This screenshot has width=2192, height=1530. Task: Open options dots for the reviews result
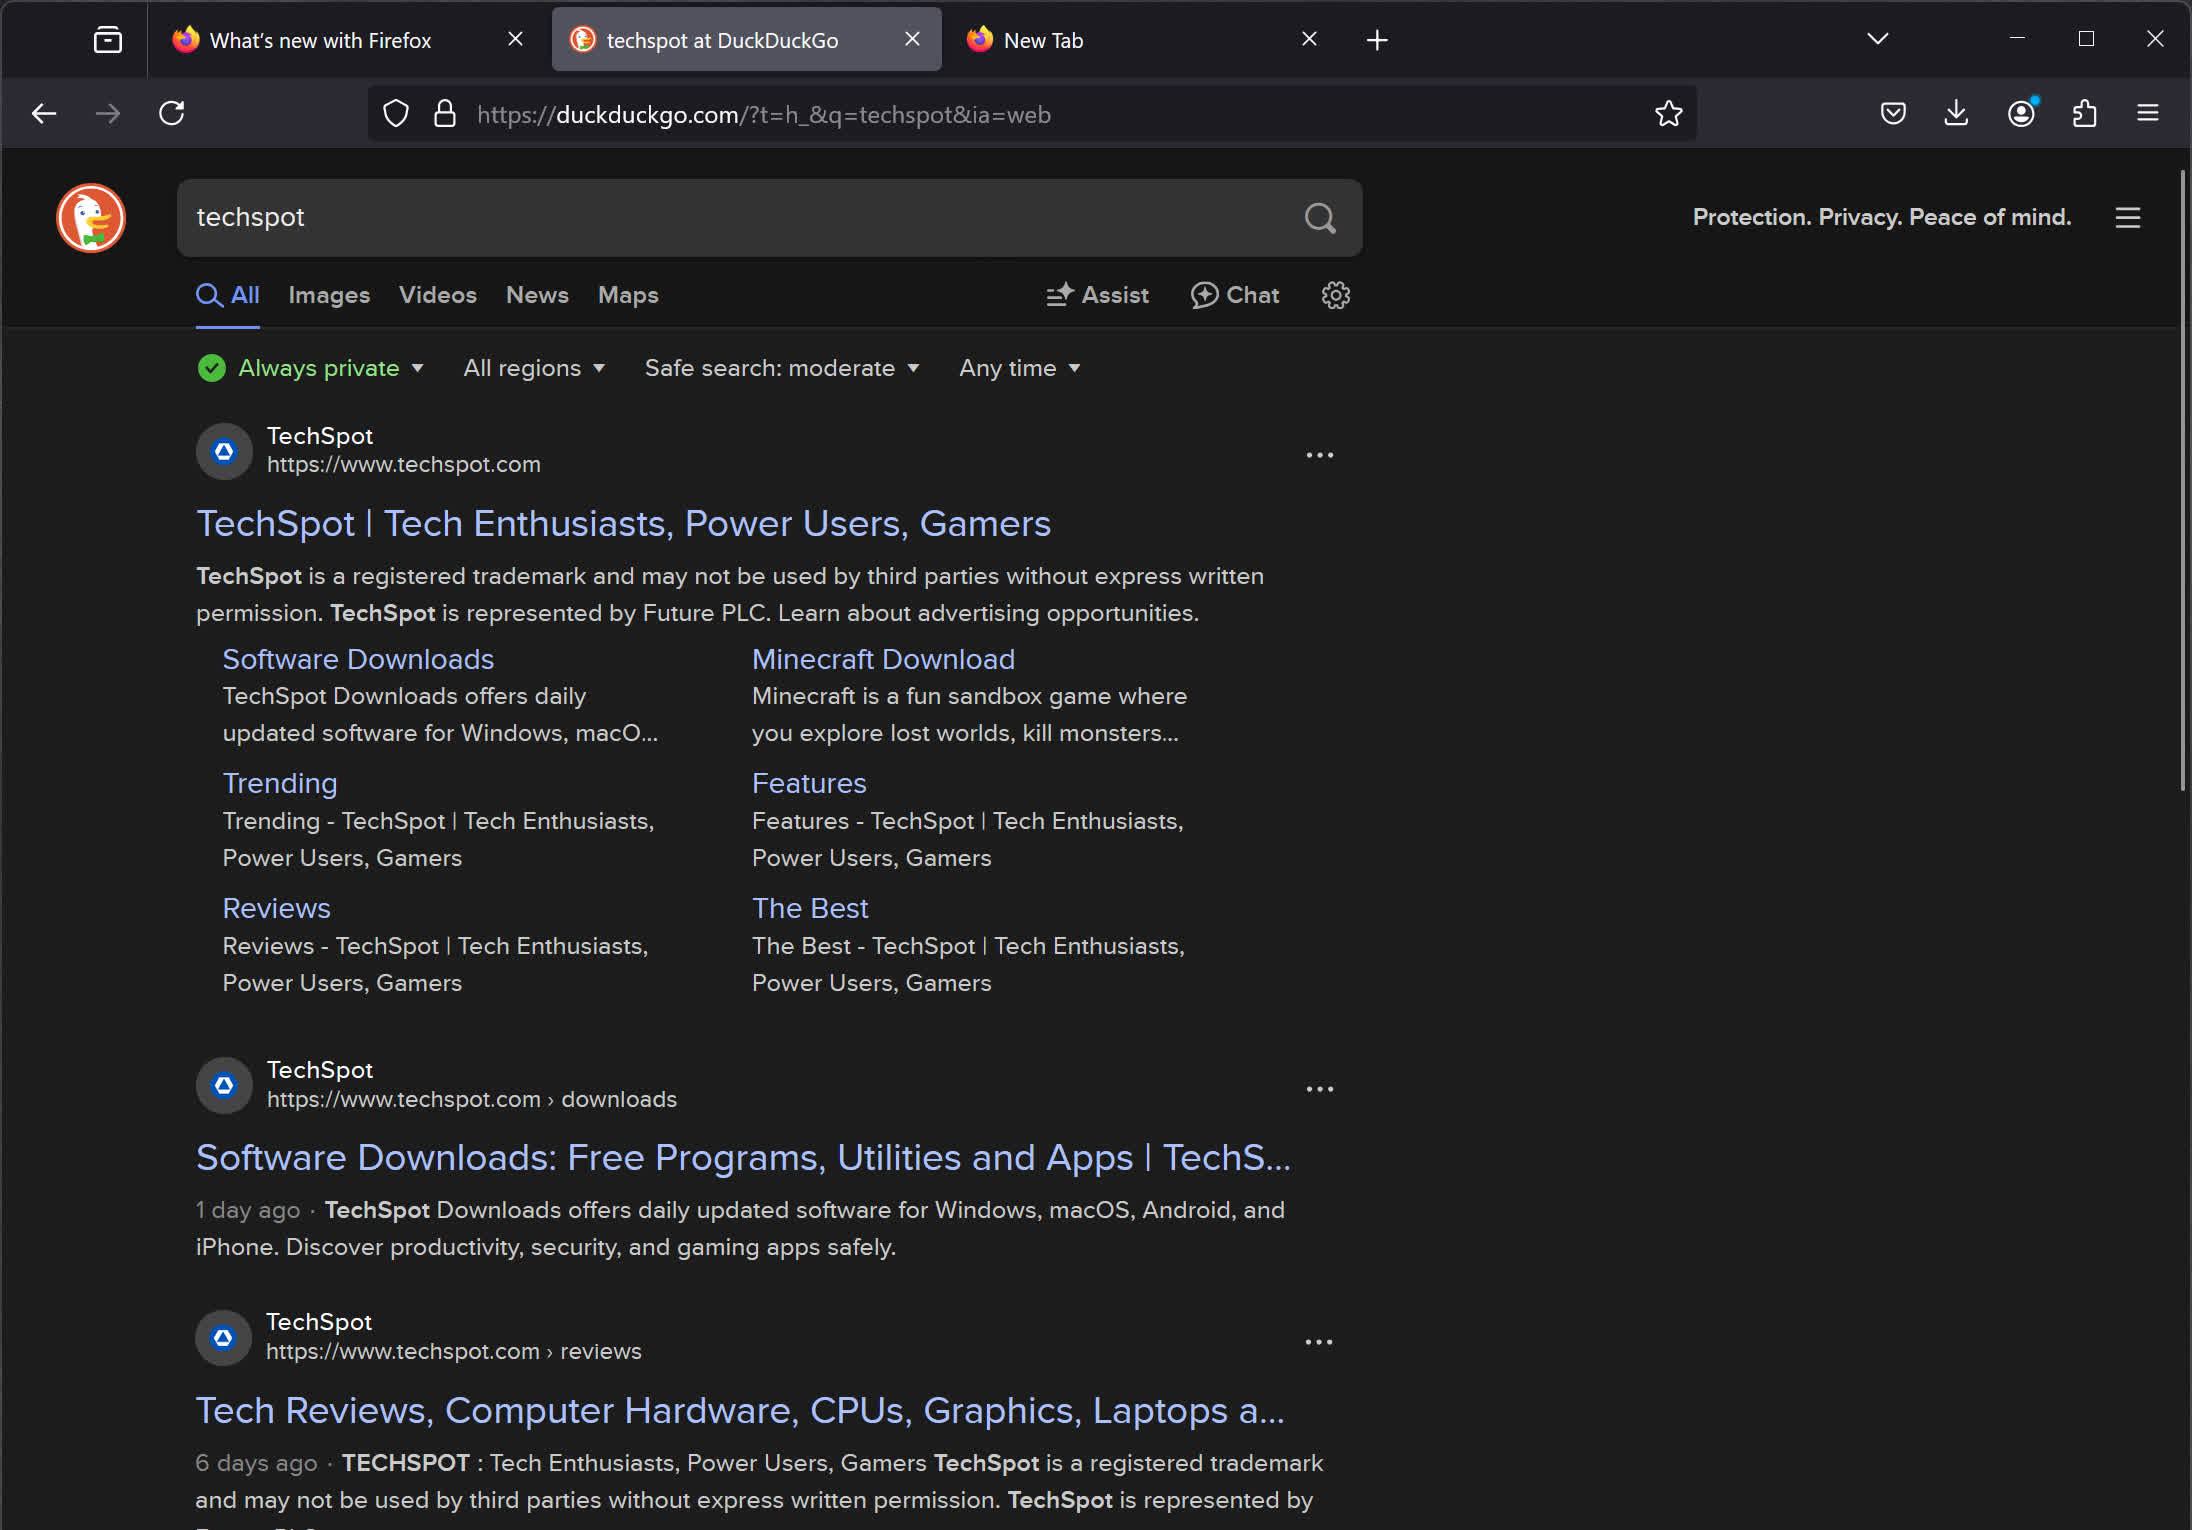1319,1342
